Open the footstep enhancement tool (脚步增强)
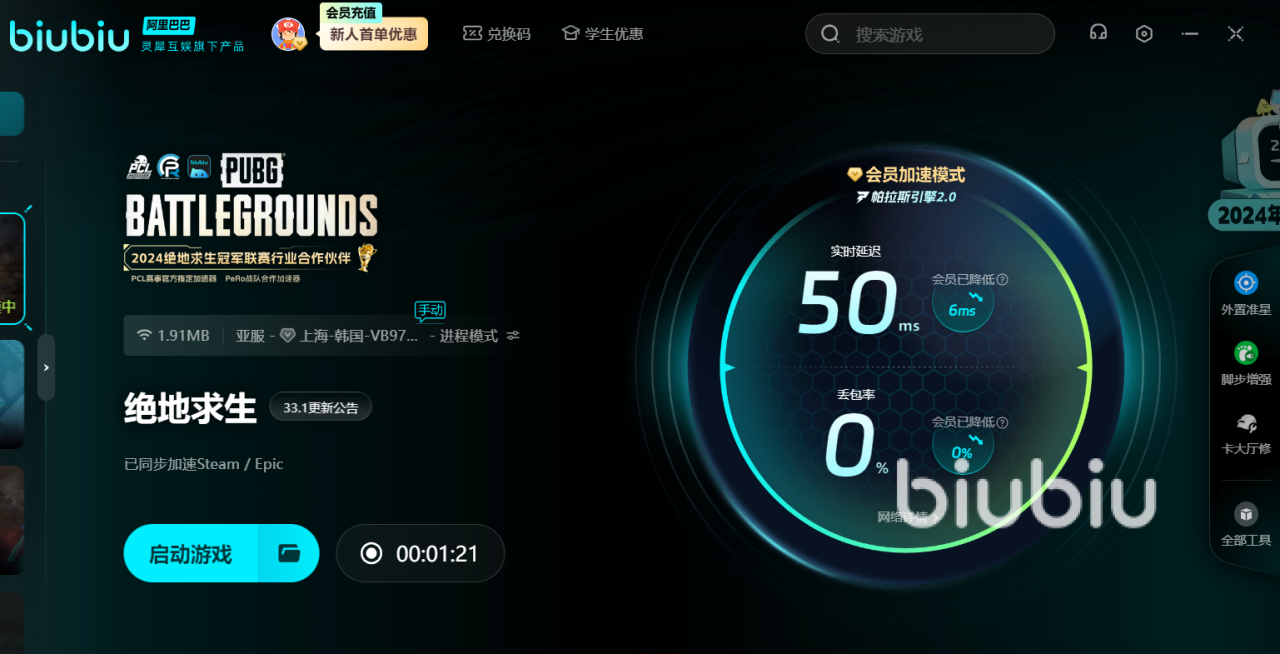Image resolution: width=1280 pixels, height=654 pixels. (x=1245, y=362)
